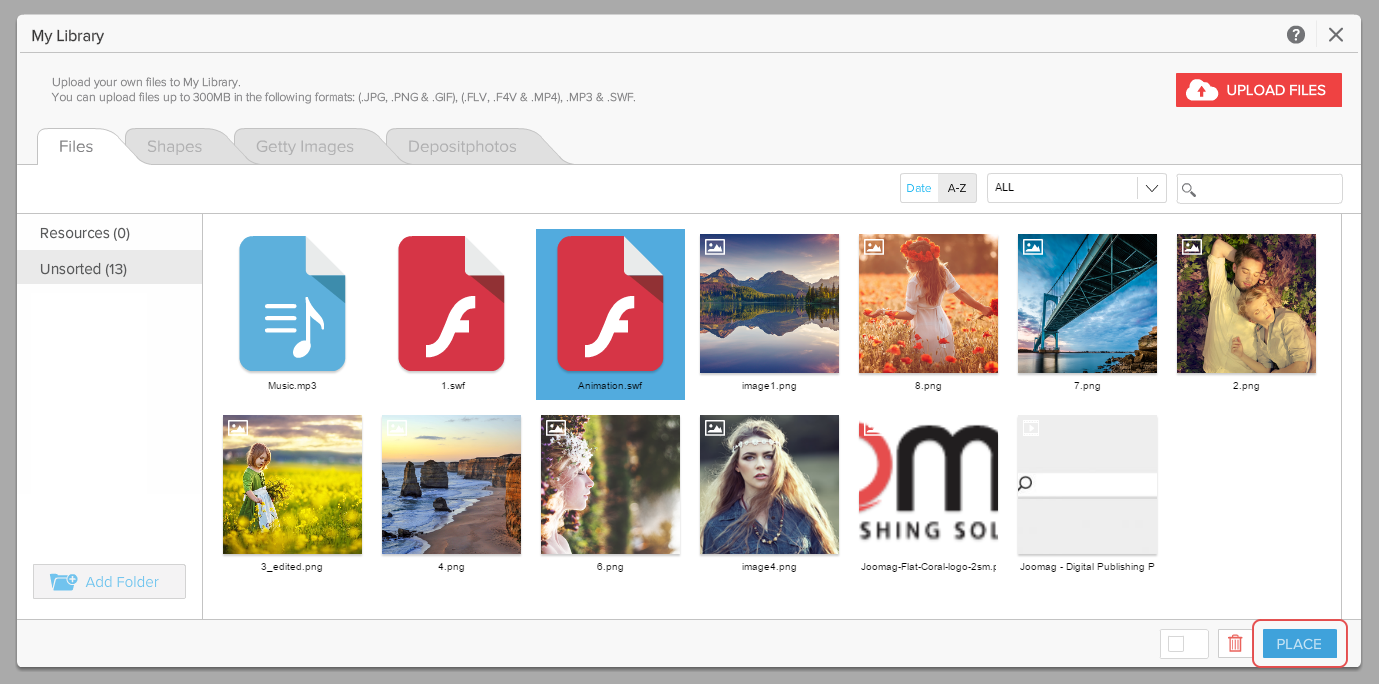Select the Animation.swf flash file
The height and width of the screenshot is (684, 1379).
click(x=610, y=304)
